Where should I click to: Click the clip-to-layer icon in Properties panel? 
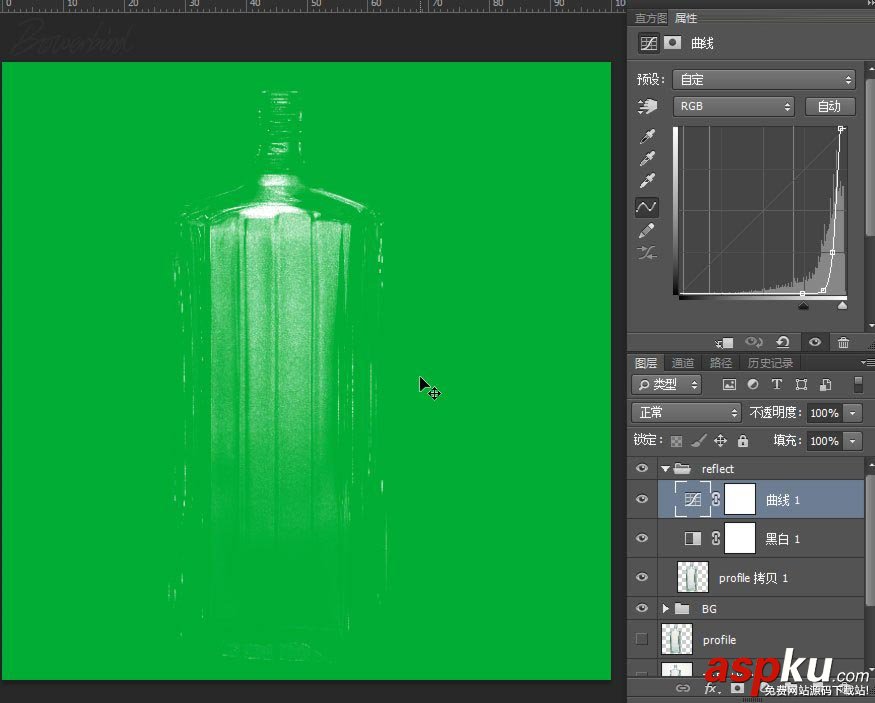tap(725, 342)
